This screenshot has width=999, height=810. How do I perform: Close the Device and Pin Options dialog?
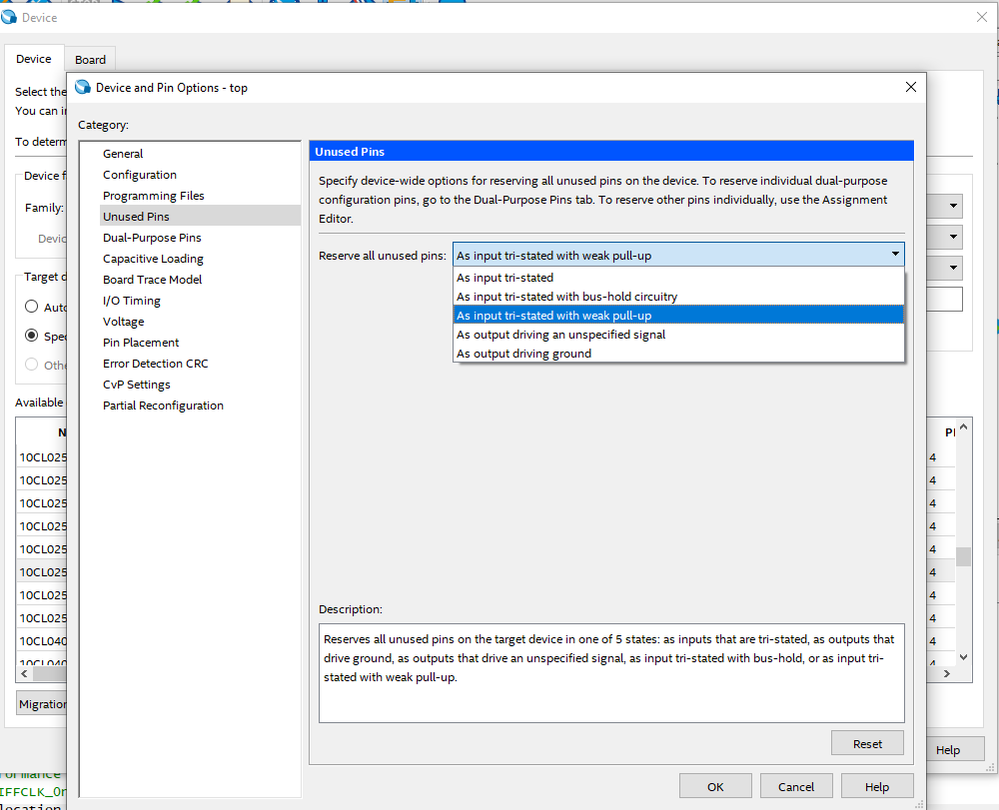[910, 87]
